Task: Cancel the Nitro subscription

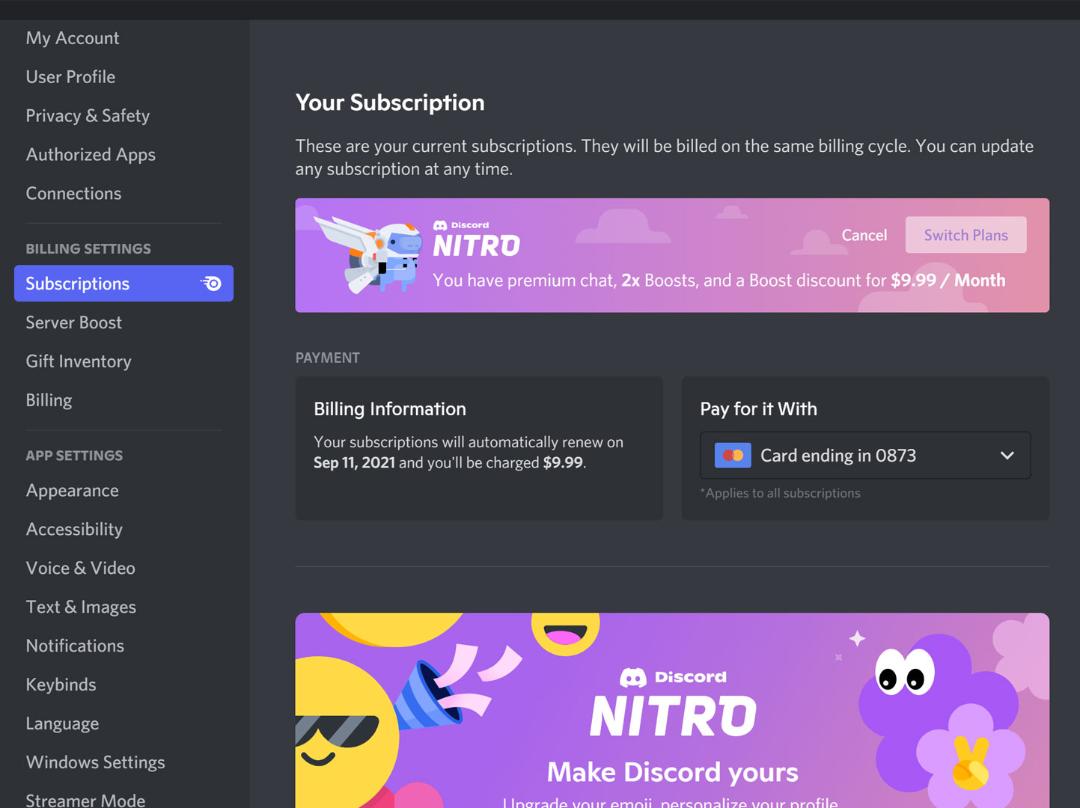Action: pos(864,235)
